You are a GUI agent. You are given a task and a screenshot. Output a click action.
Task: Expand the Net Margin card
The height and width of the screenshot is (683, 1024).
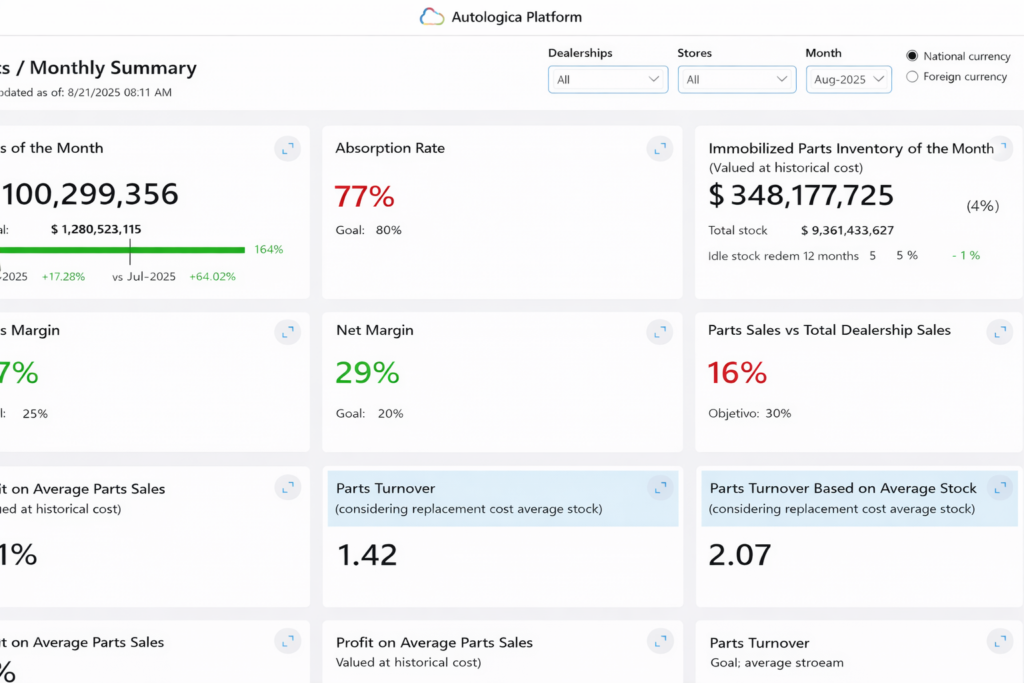[x=660, y=332]
